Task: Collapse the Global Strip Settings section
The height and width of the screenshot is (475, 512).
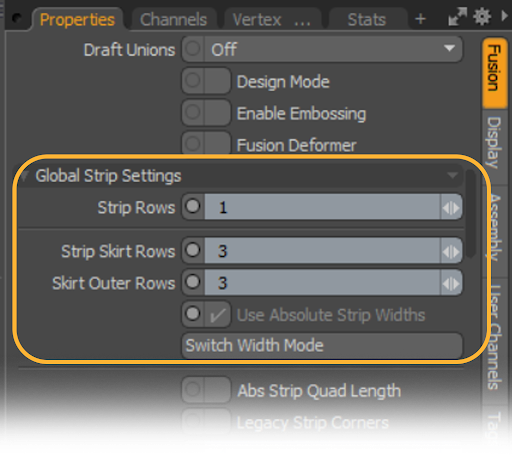Action: coord(24,175)
